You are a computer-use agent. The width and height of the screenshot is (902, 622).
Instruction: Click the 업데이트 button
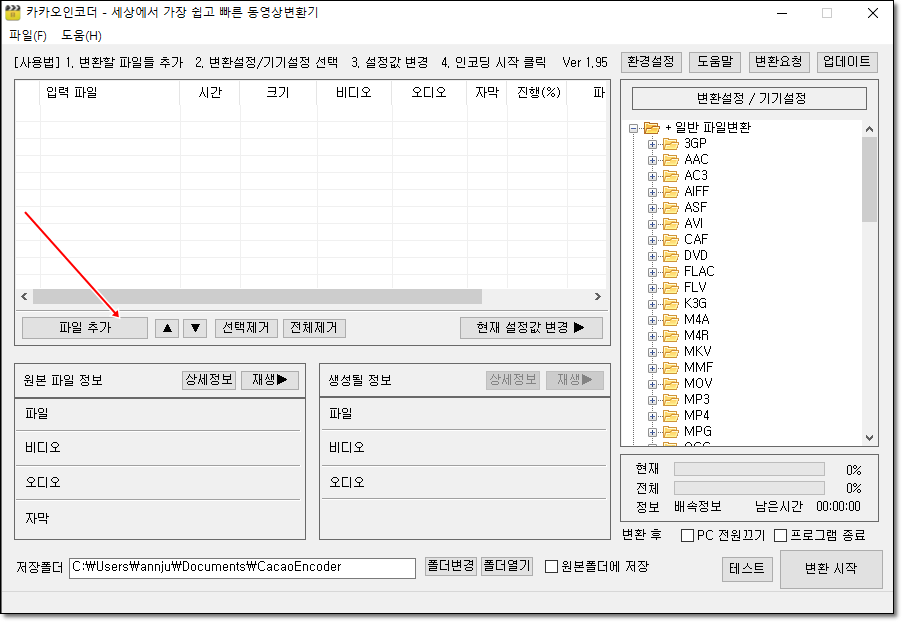click(847, 62)
